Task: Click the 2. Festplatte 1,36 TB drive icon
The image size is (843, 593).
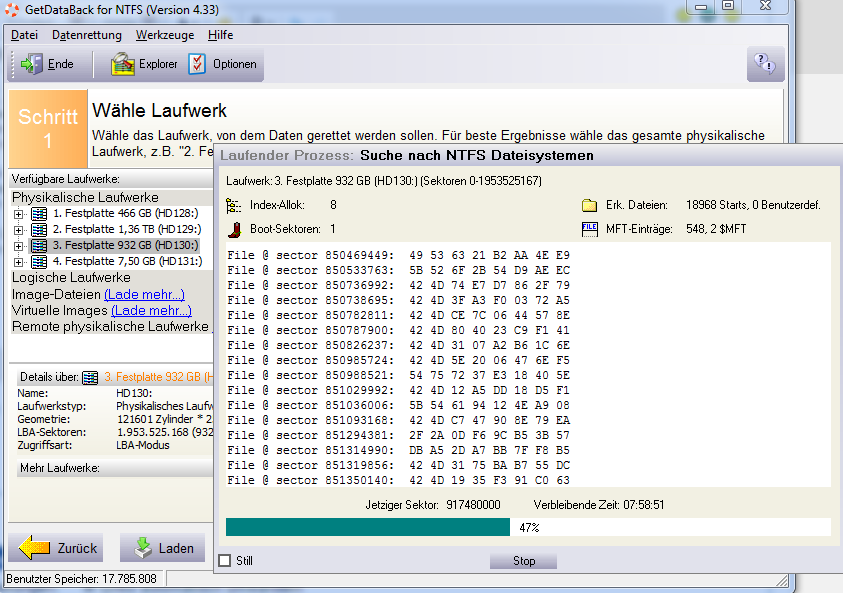Action: click(39, 230)
